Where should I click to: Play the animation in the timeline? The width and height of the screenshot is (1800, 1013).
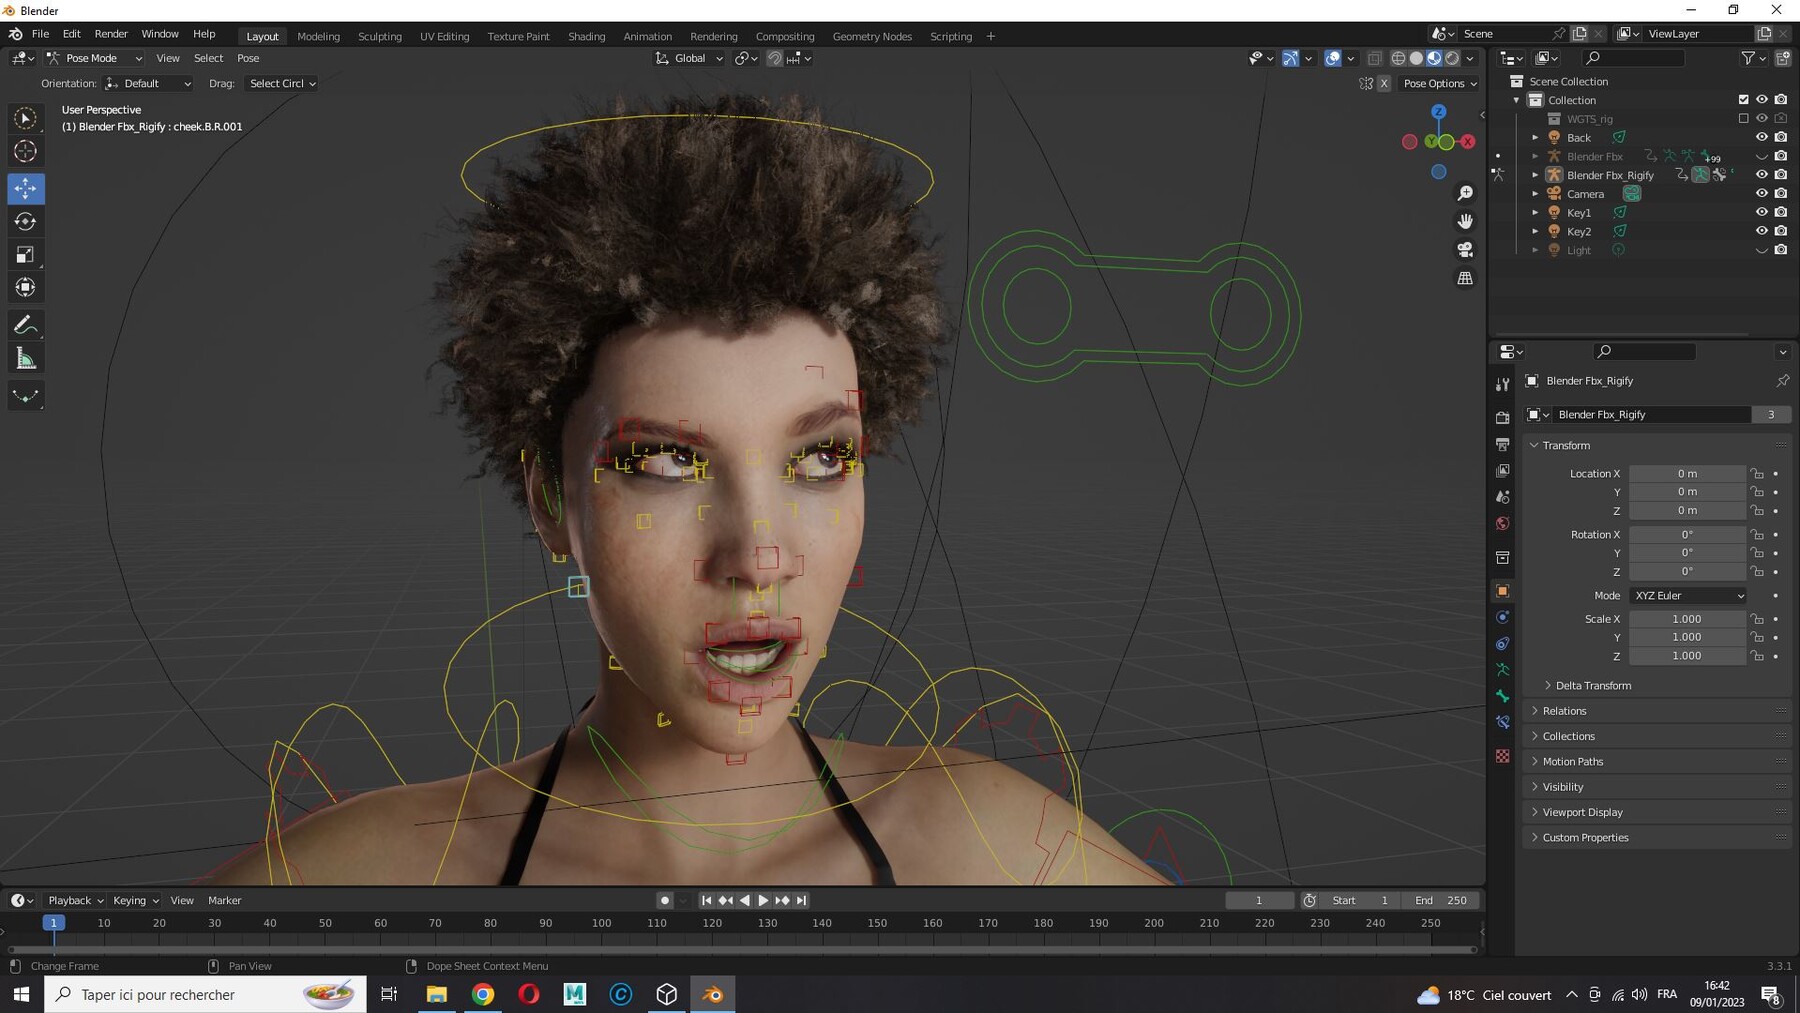763,901
